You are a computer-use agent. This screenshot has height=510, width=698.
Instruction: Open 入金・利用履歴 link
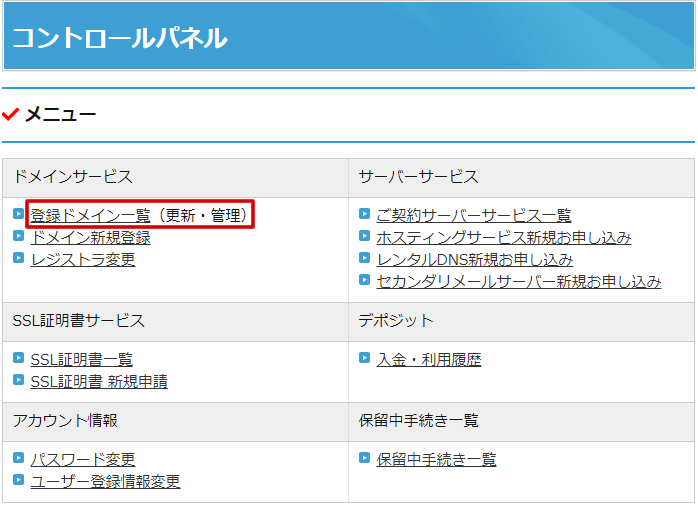click(429, 360)
